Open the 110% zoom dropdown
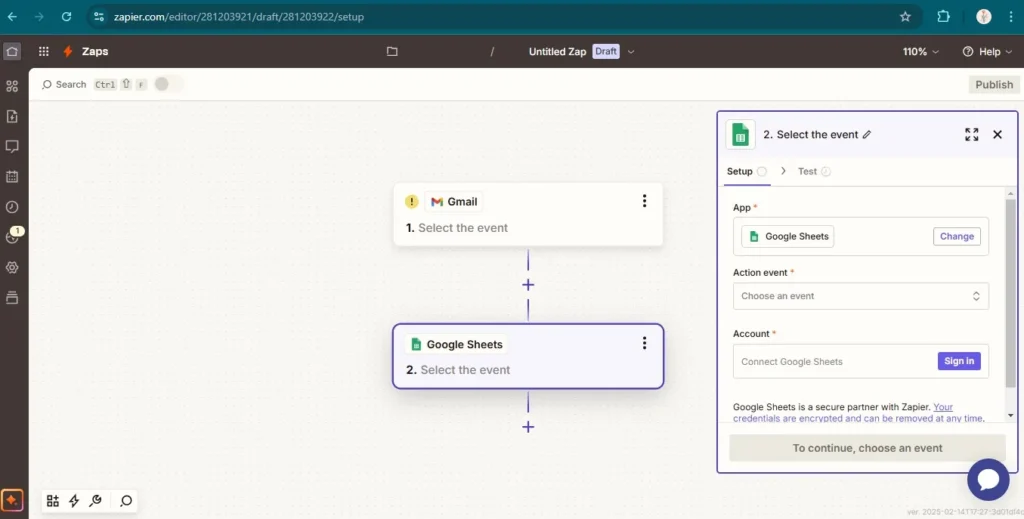Image resolution: width=1024 pixels, height=519 pixels. [x=921, y=52]
